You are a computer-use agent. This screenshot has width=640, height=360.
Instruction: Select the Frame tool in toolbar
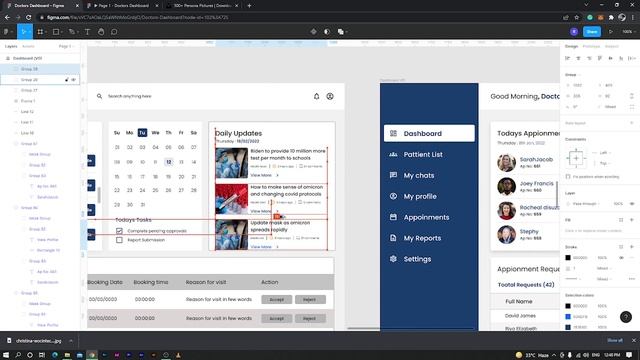pos(40,31)
